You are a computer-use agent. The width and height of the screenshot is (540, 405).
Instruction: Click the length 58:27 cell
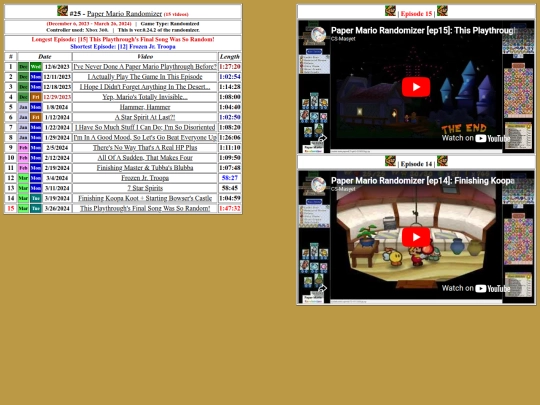[230, 178]
